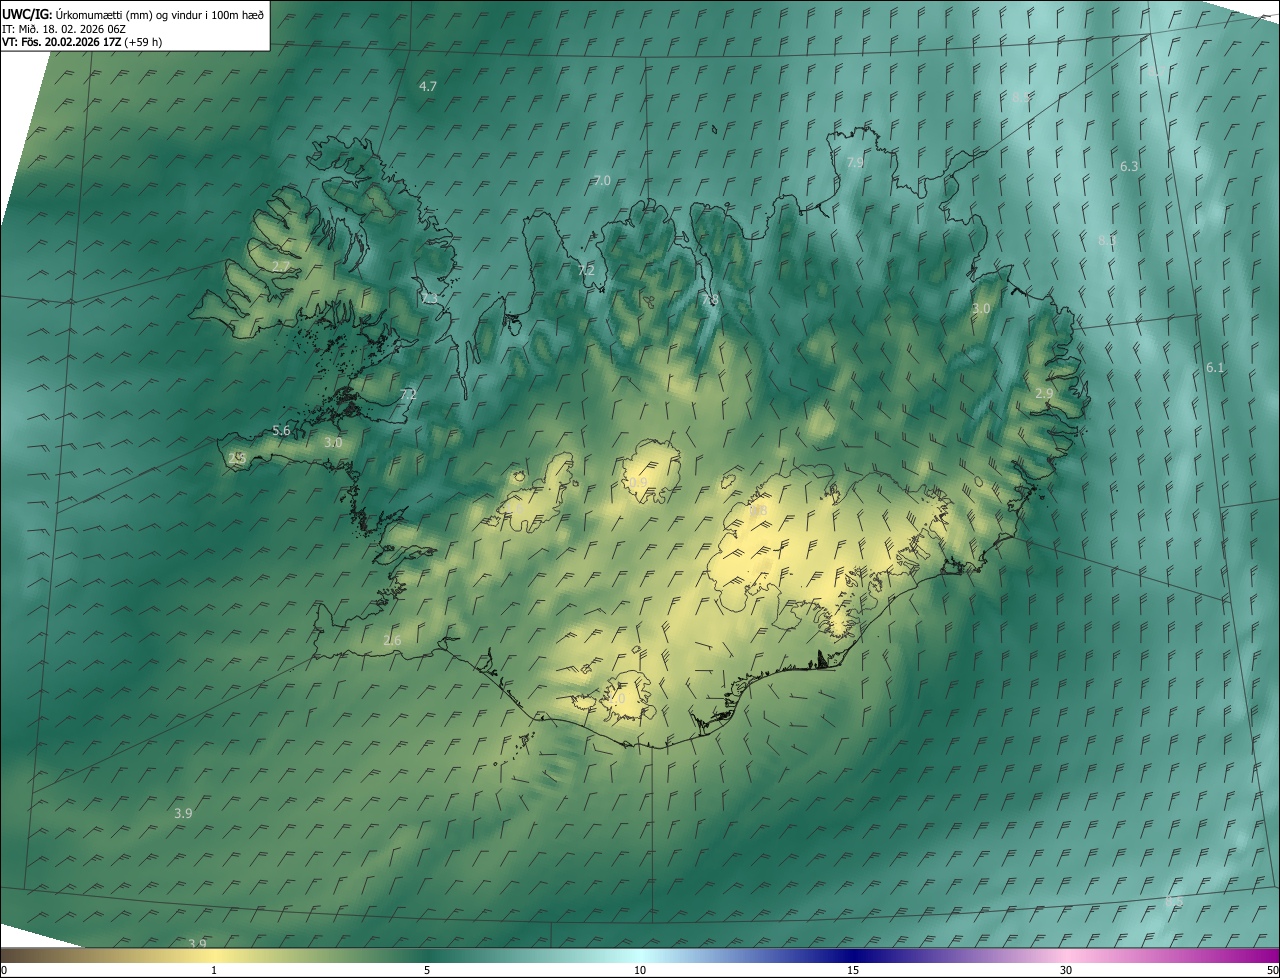Click tick label 5 on the color scale

tap(427, 971)
